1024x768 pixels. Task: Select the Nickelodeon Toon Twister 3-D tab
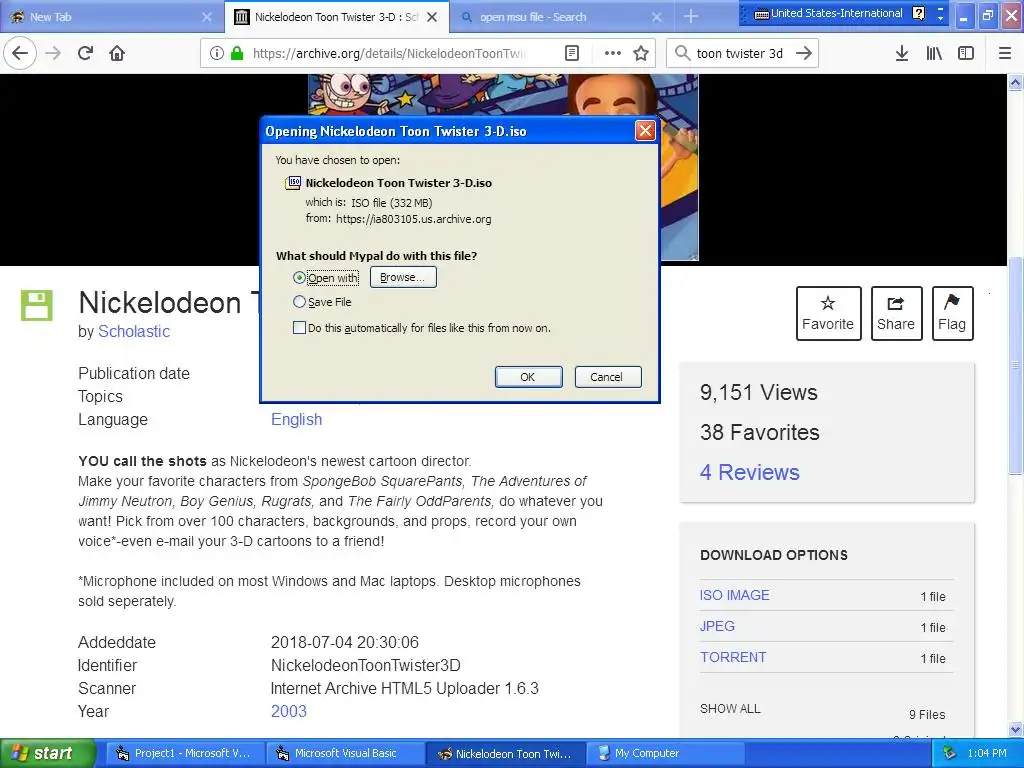(x=336, y=17)
